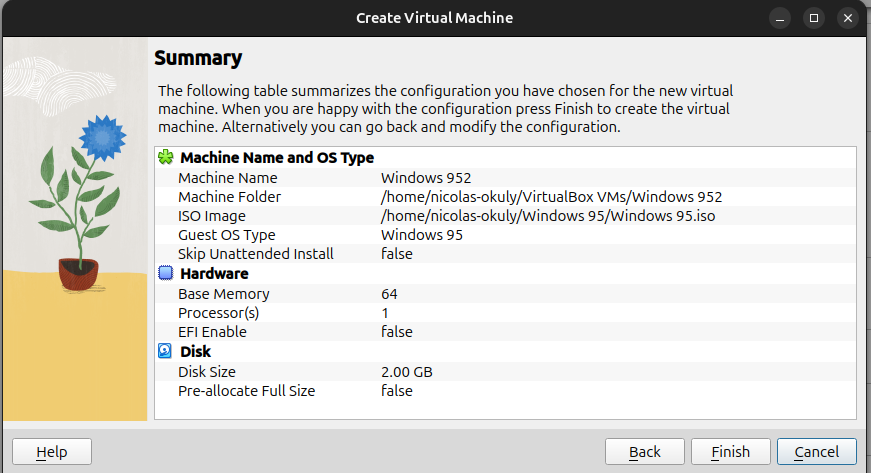Click the Processor(s) value '1'
Viewport: 871px width, 473px height.
pyautogui.click(x=385, y=313)
